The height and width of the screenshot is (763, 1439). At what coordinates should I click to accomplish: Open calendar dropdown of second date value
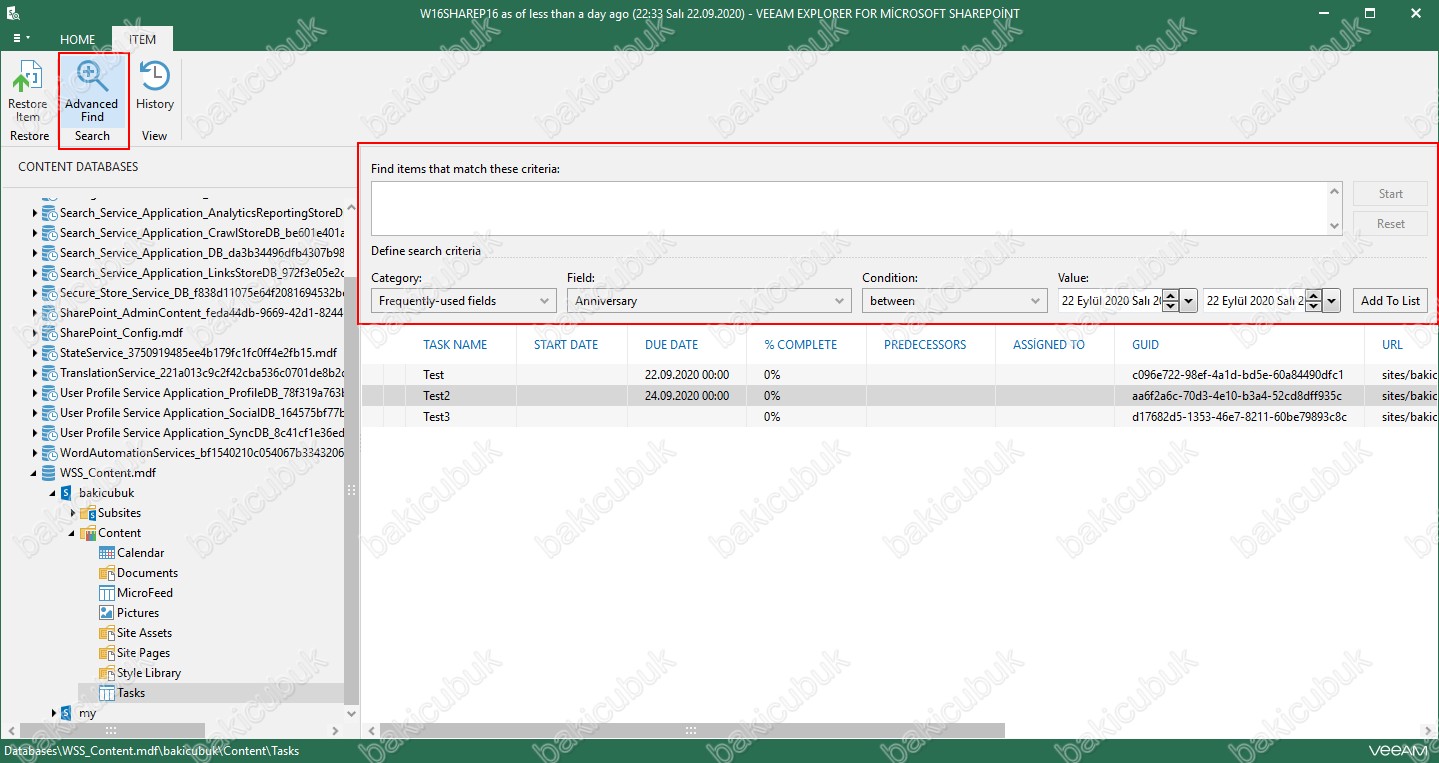coord(1331,301)
